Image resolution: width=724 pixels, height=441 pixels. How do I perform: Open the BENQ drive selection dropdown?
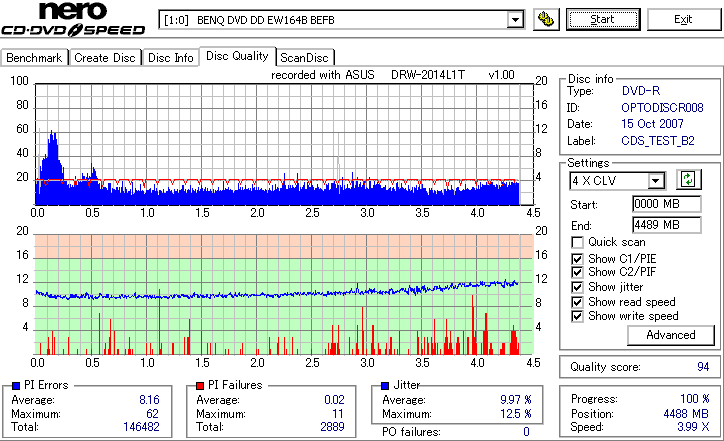click(x=515, y=20)
